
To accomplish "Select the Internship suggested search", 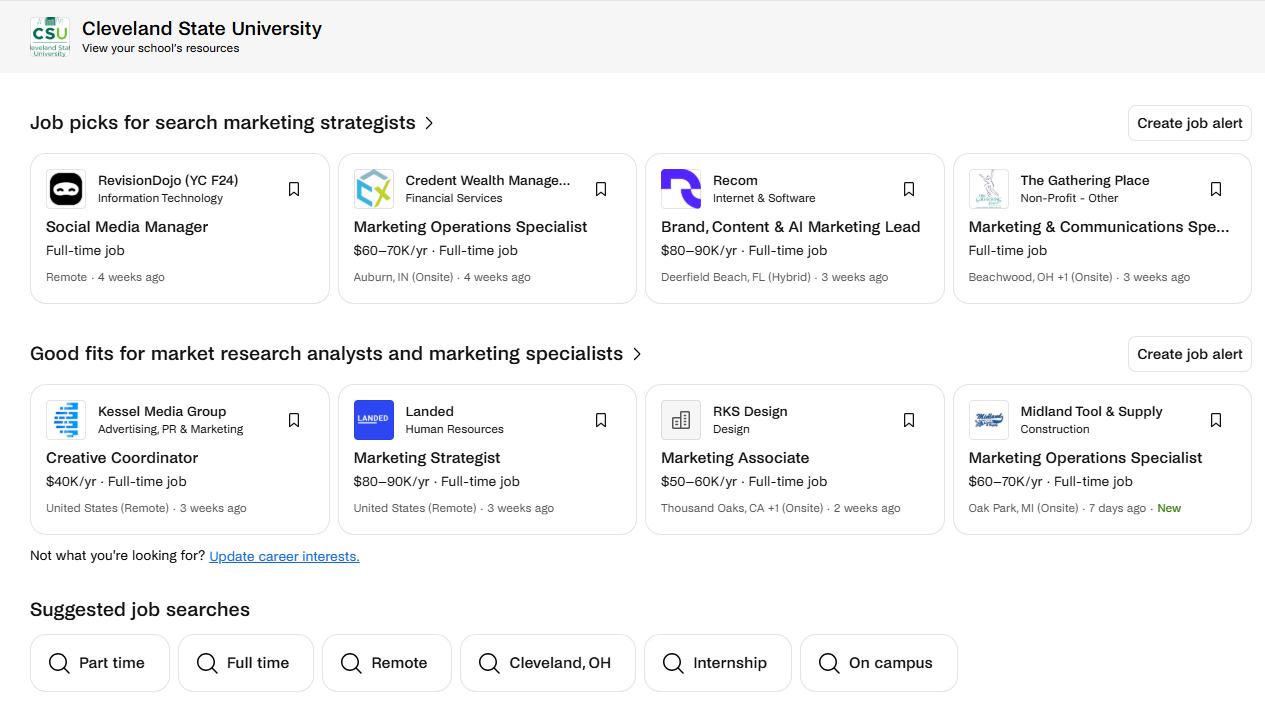I will click(718, 663).
